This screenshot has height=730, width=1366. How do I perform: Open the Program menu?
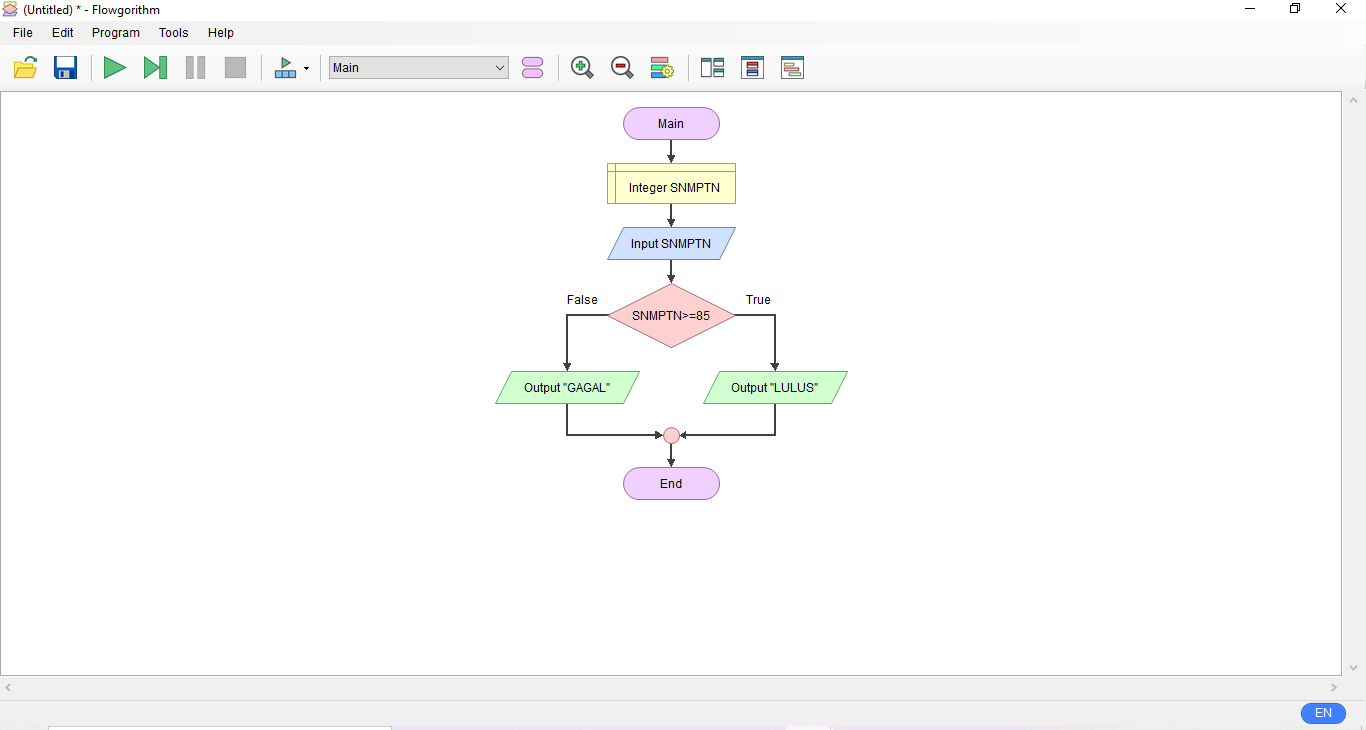click(115, 32)
